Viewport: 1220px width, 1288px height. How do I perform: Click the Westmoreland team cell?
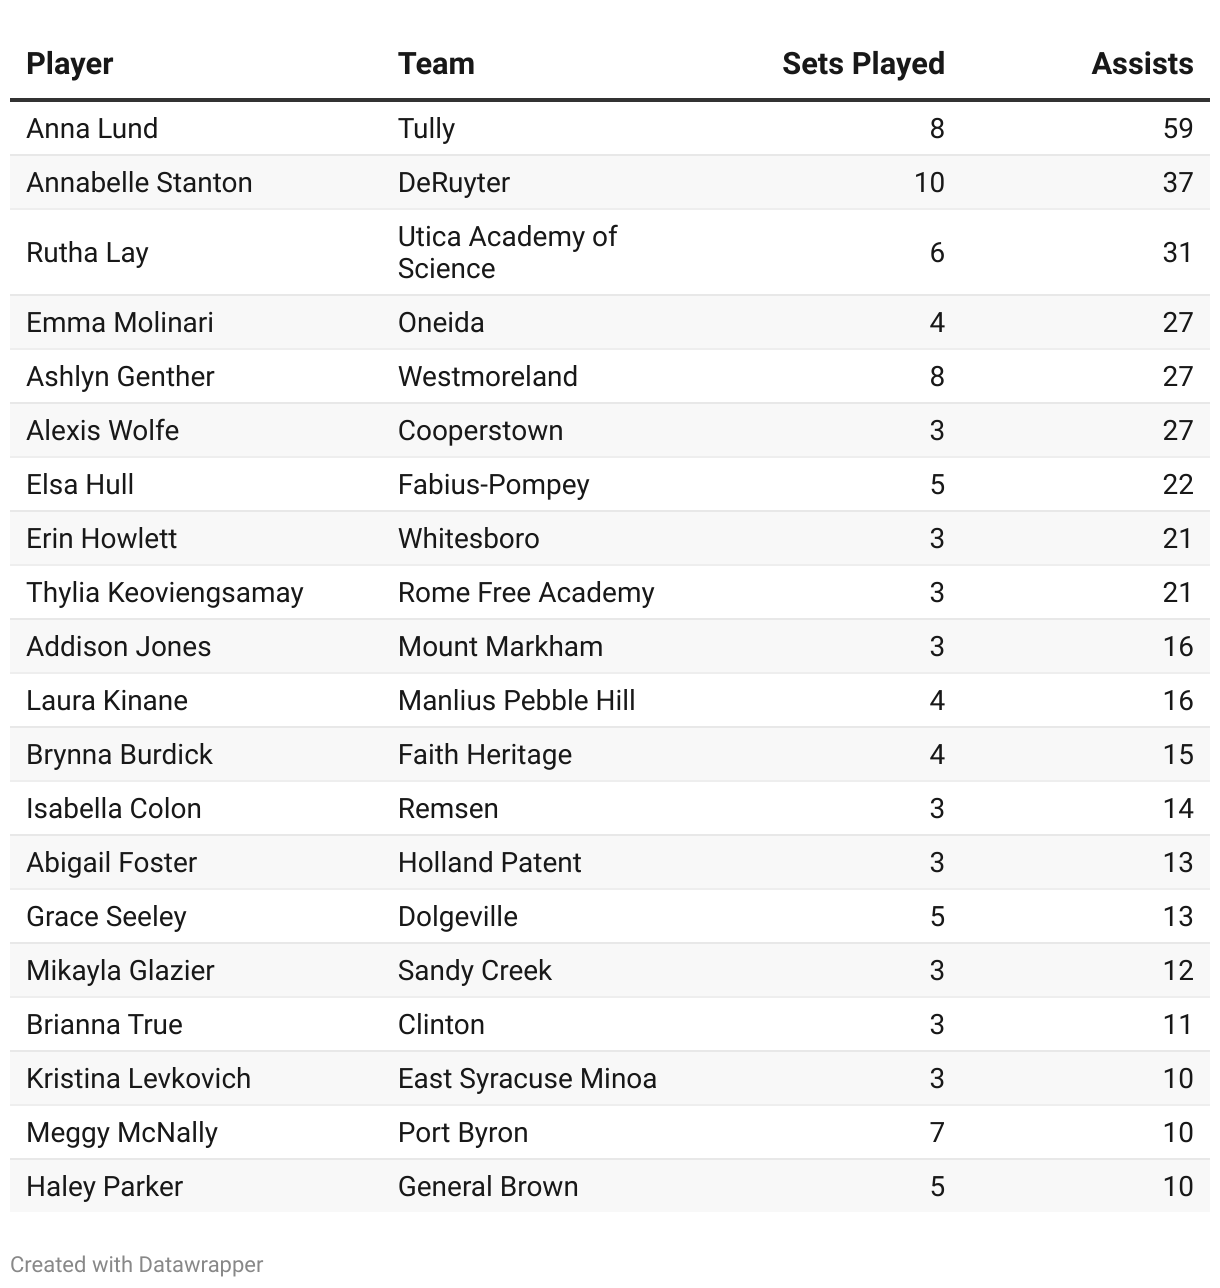click(488, 376)
